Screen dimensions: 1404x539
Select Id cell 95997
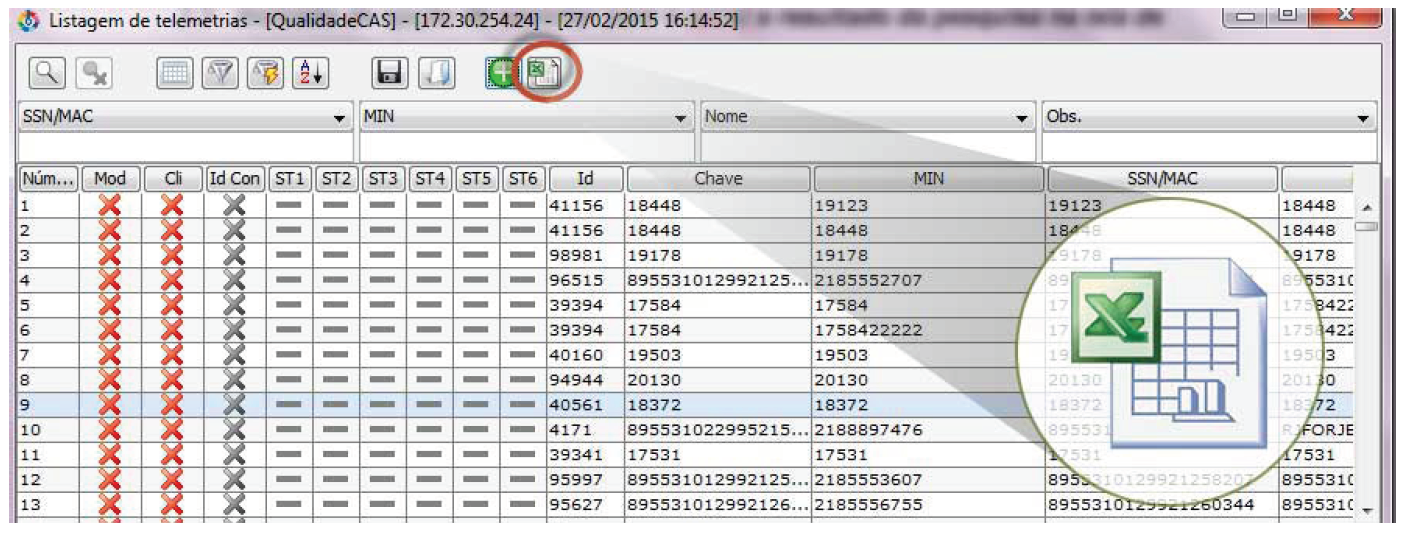(x=585, y=480)
